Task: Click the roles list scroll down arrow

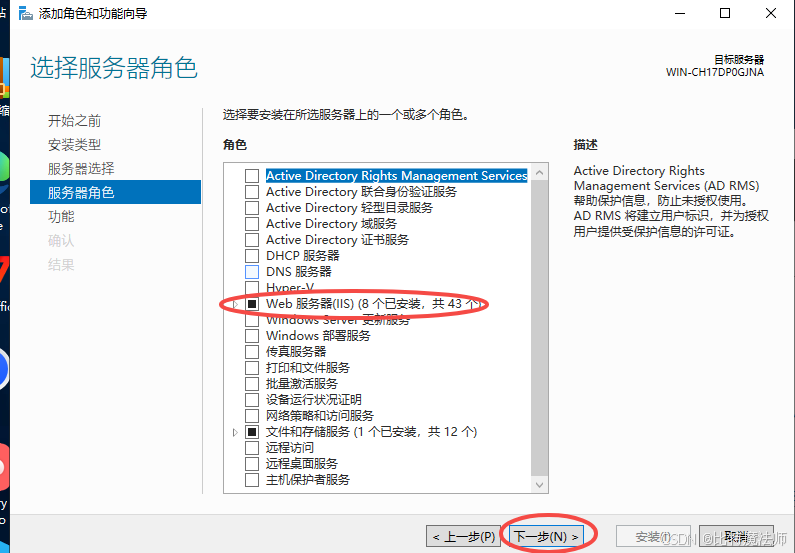Action: (x=539, y=485)
